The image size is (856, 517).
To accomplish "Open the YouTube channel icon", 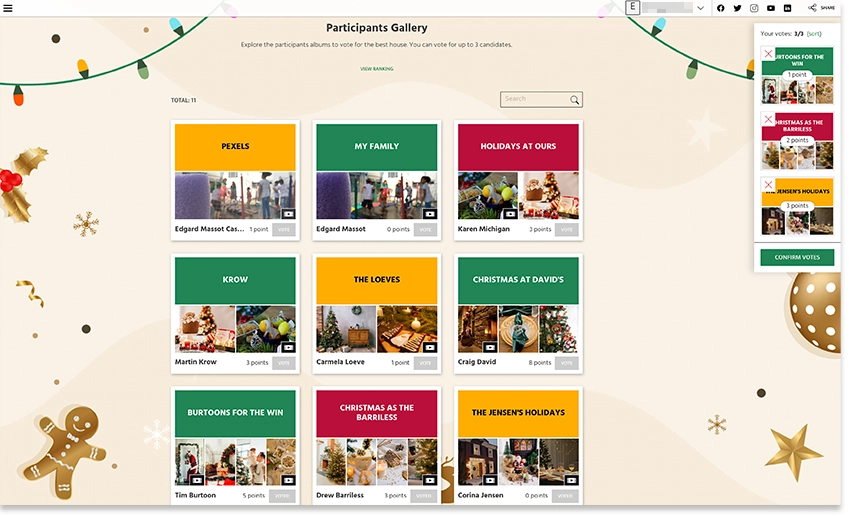I will click(771, 8).
